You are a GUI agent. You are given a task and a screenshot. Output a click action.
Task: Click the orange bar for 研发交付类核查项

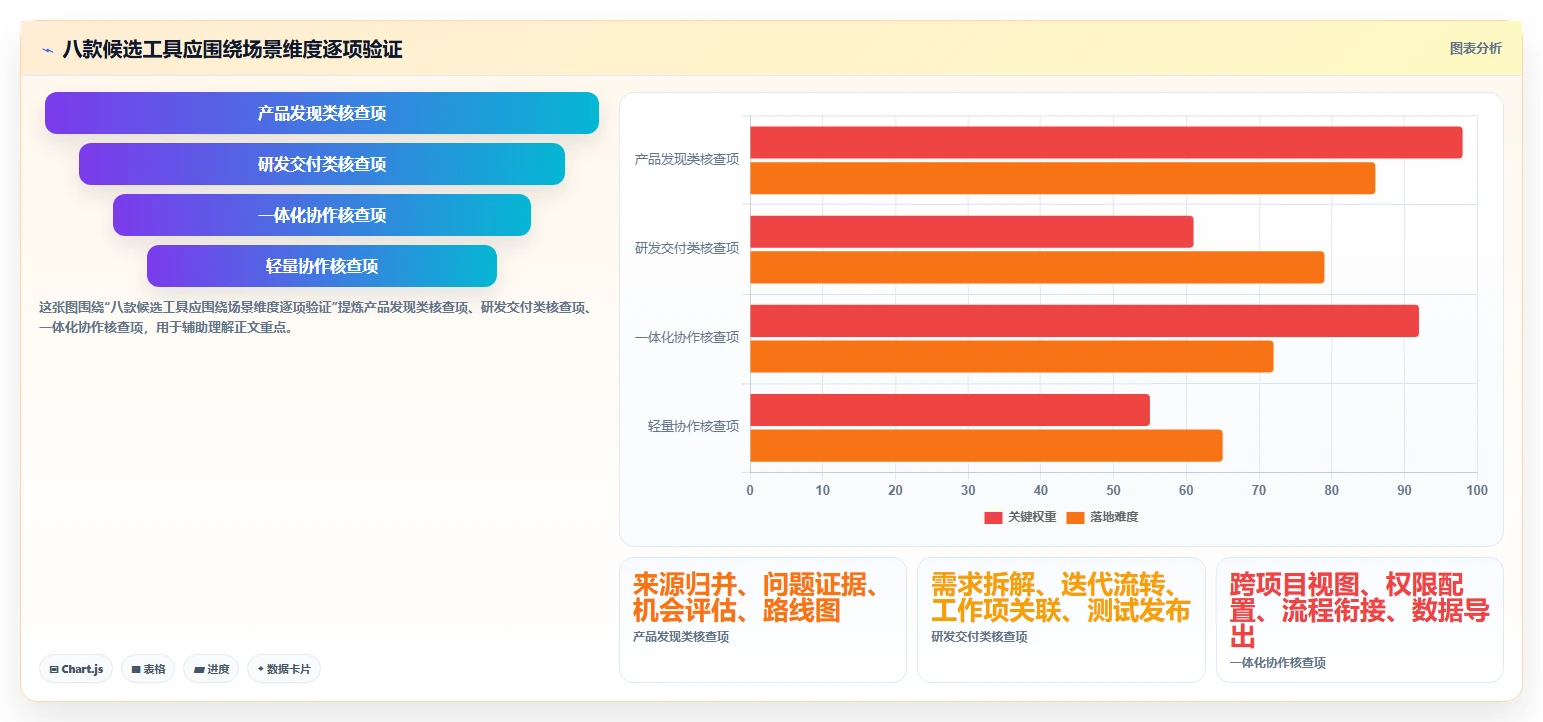tap(1037, 267)
